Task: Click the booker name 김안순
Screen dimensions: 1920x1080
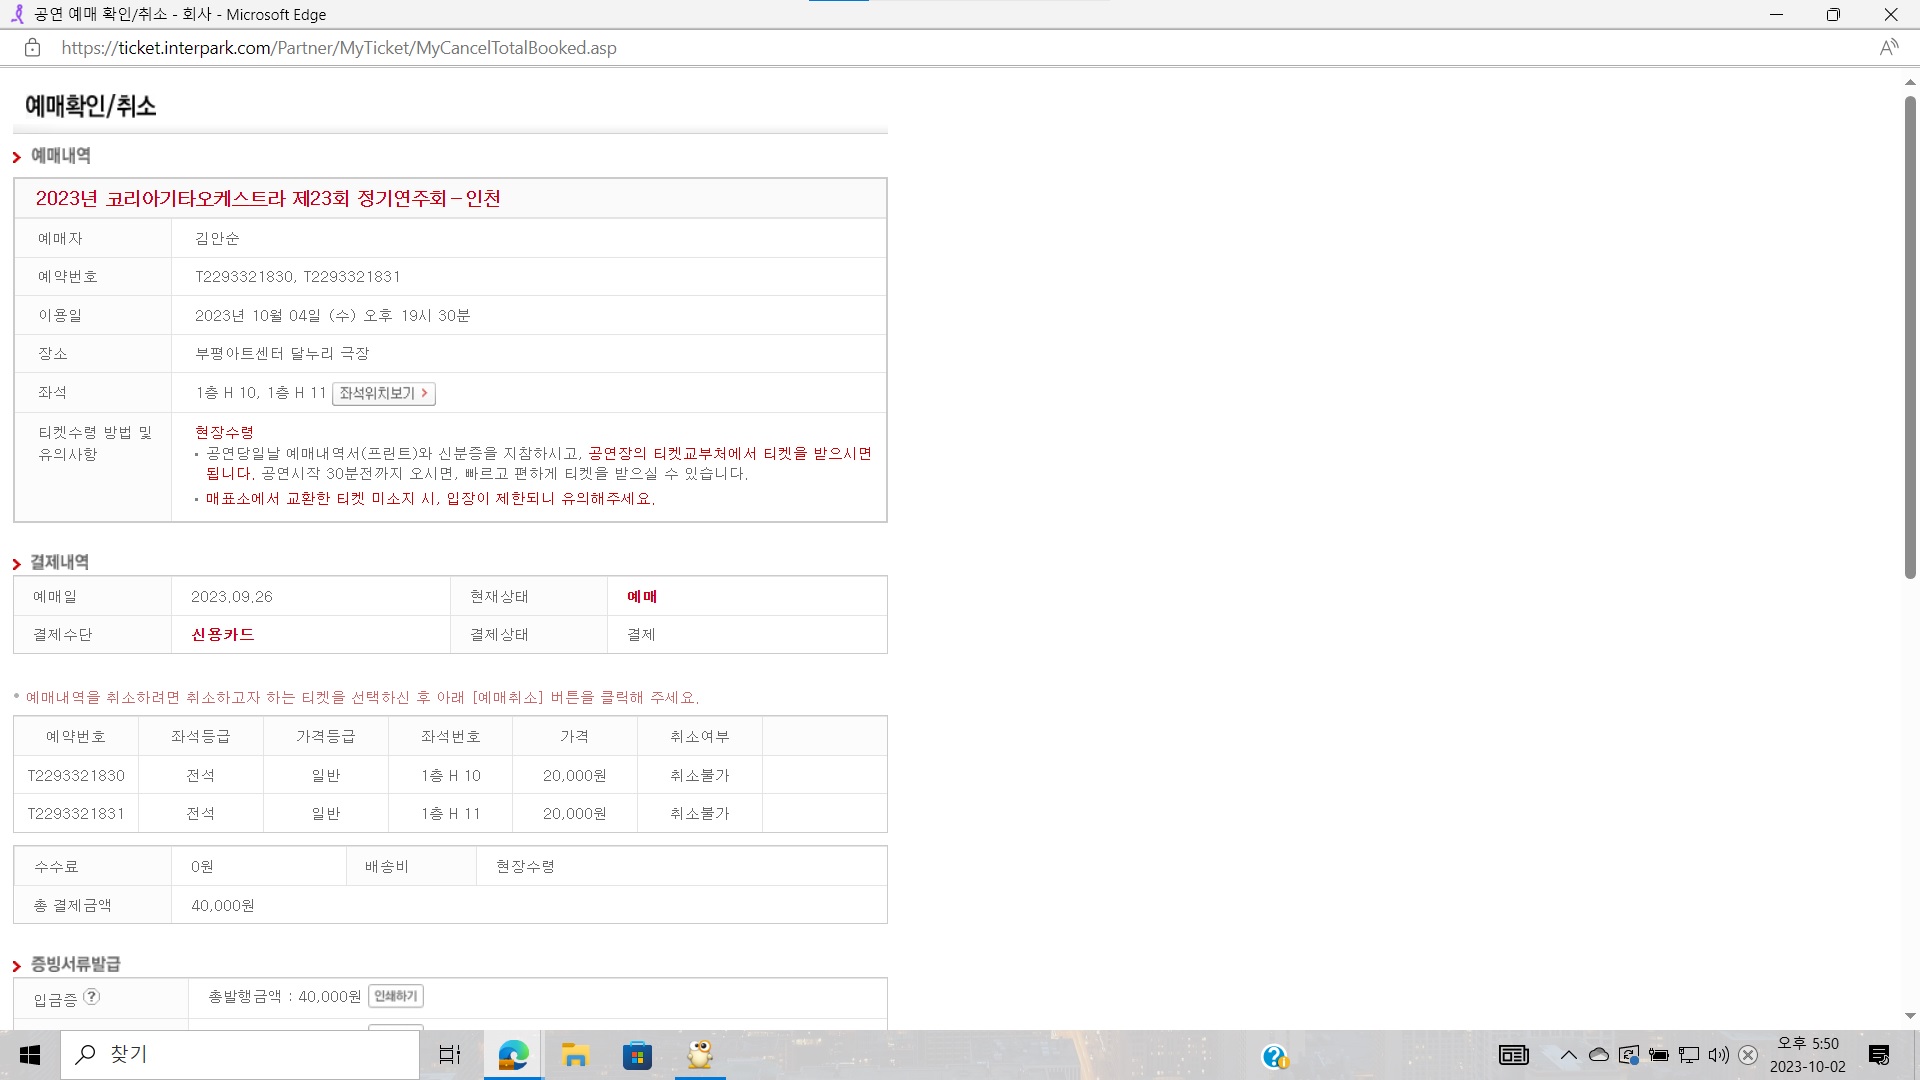Action: (x=217, y=238)
